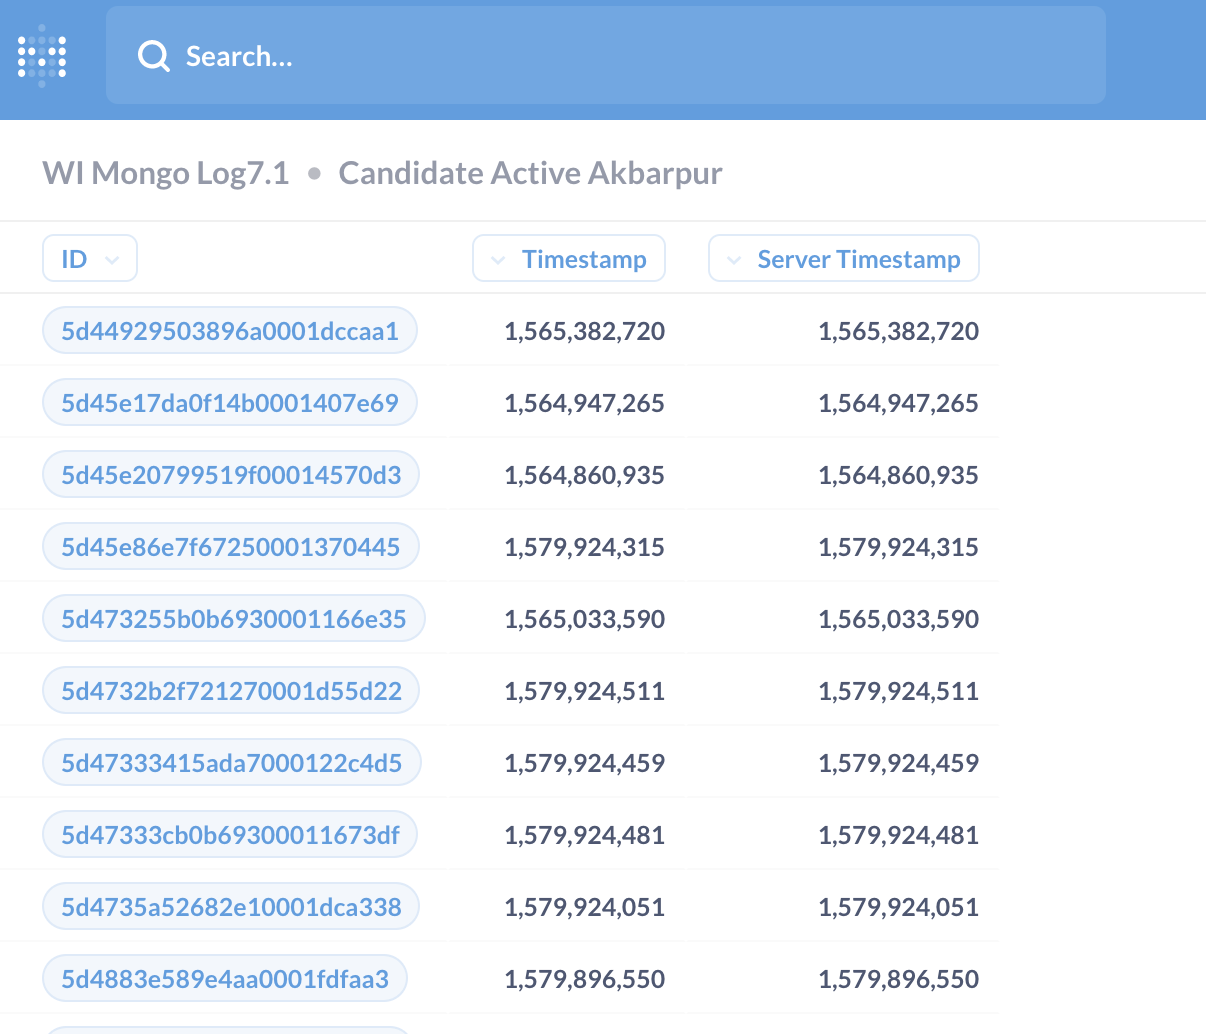Click the search magnifier icon
The image size is (1206, 1034).
coord(154,56)
